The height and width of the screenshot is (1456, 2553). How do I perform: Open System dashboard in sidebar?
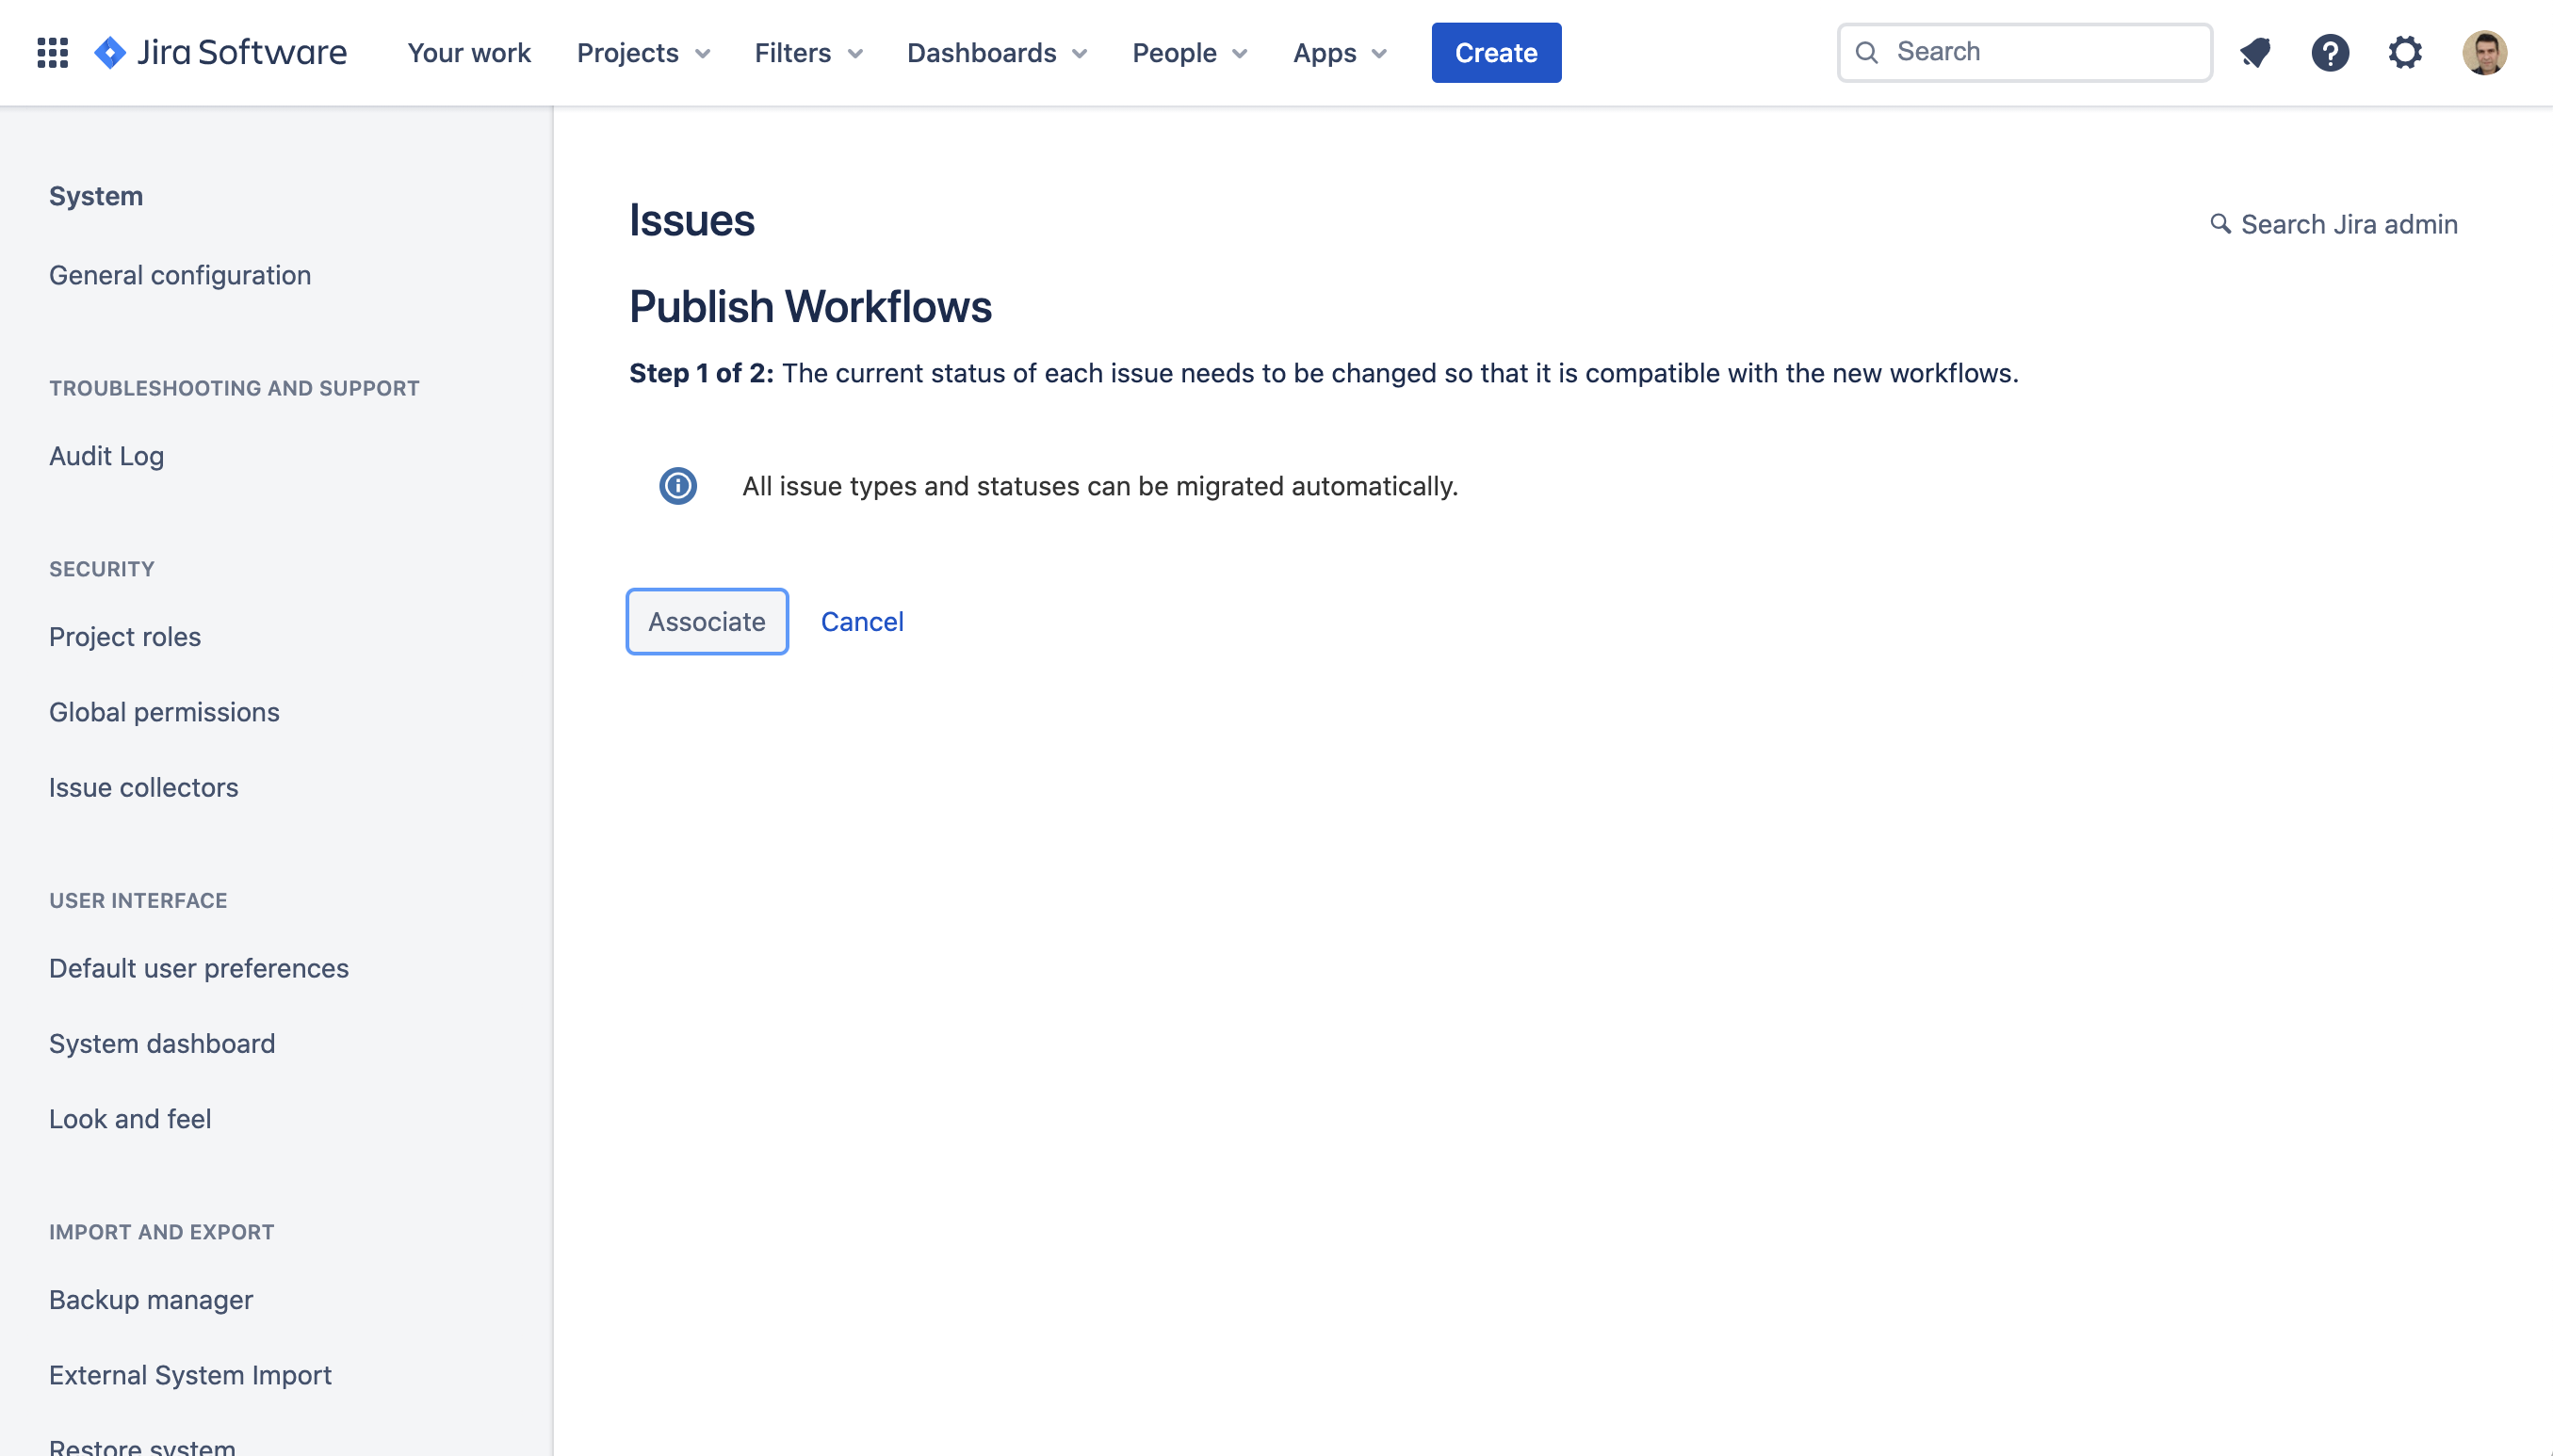(x=162, y=1044)
